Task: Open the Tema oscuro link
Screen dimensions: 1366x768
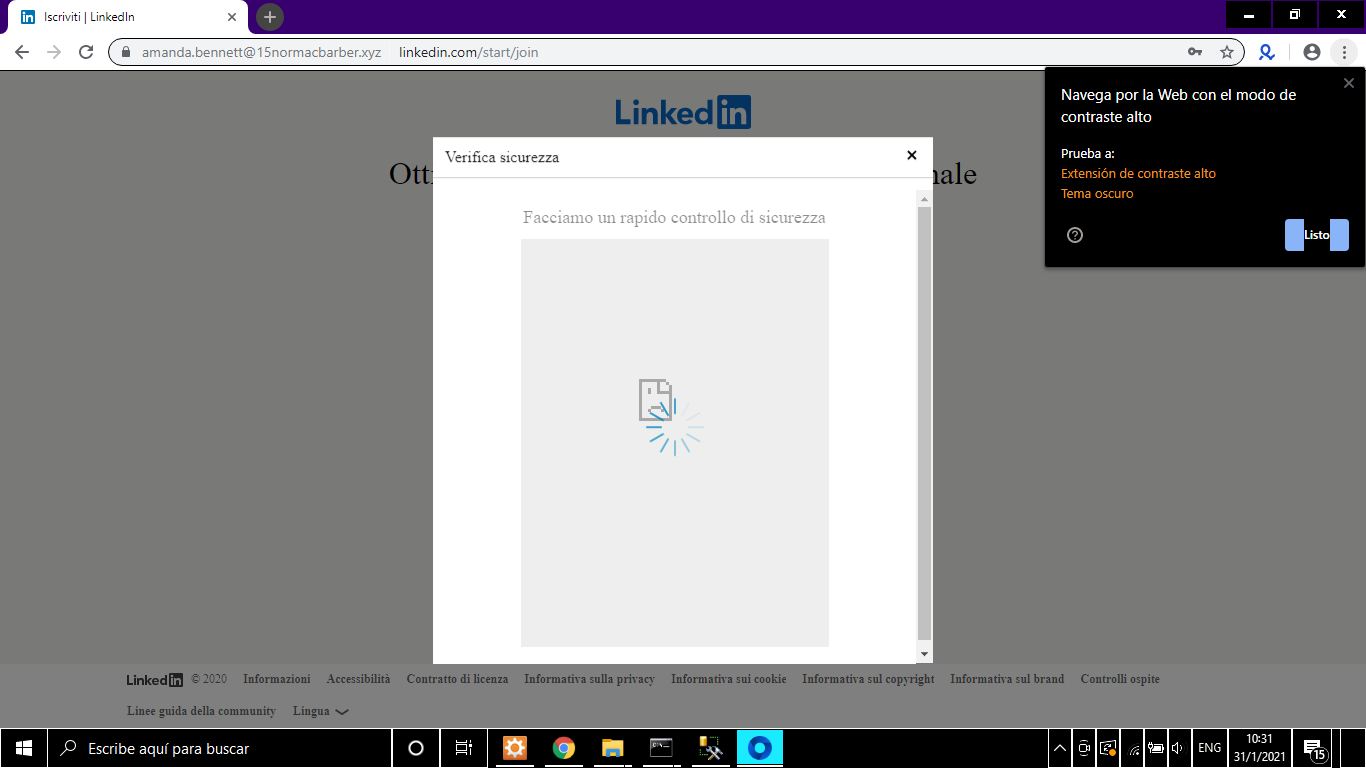Action: pyautogui.click(x=1097, y=194)
